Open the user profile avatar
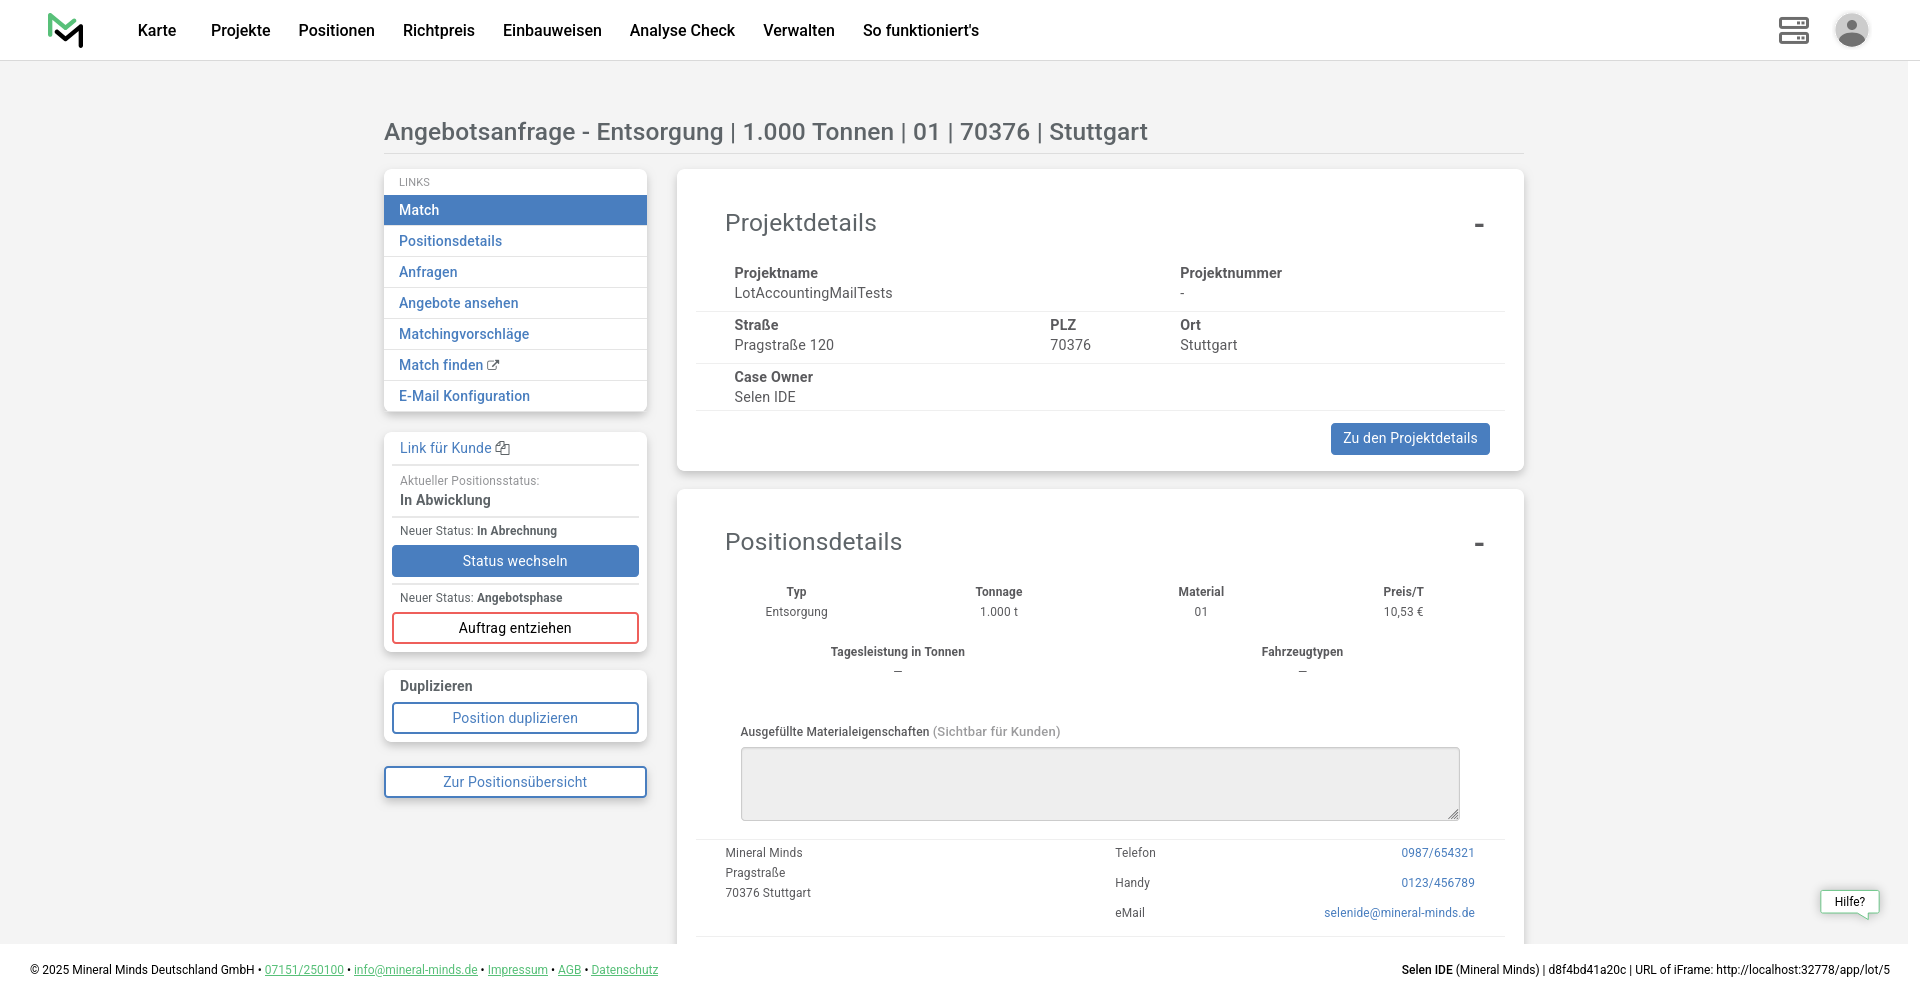Image resolution: width=1920 pixels, height=994 pixels. pos(1851,30)
